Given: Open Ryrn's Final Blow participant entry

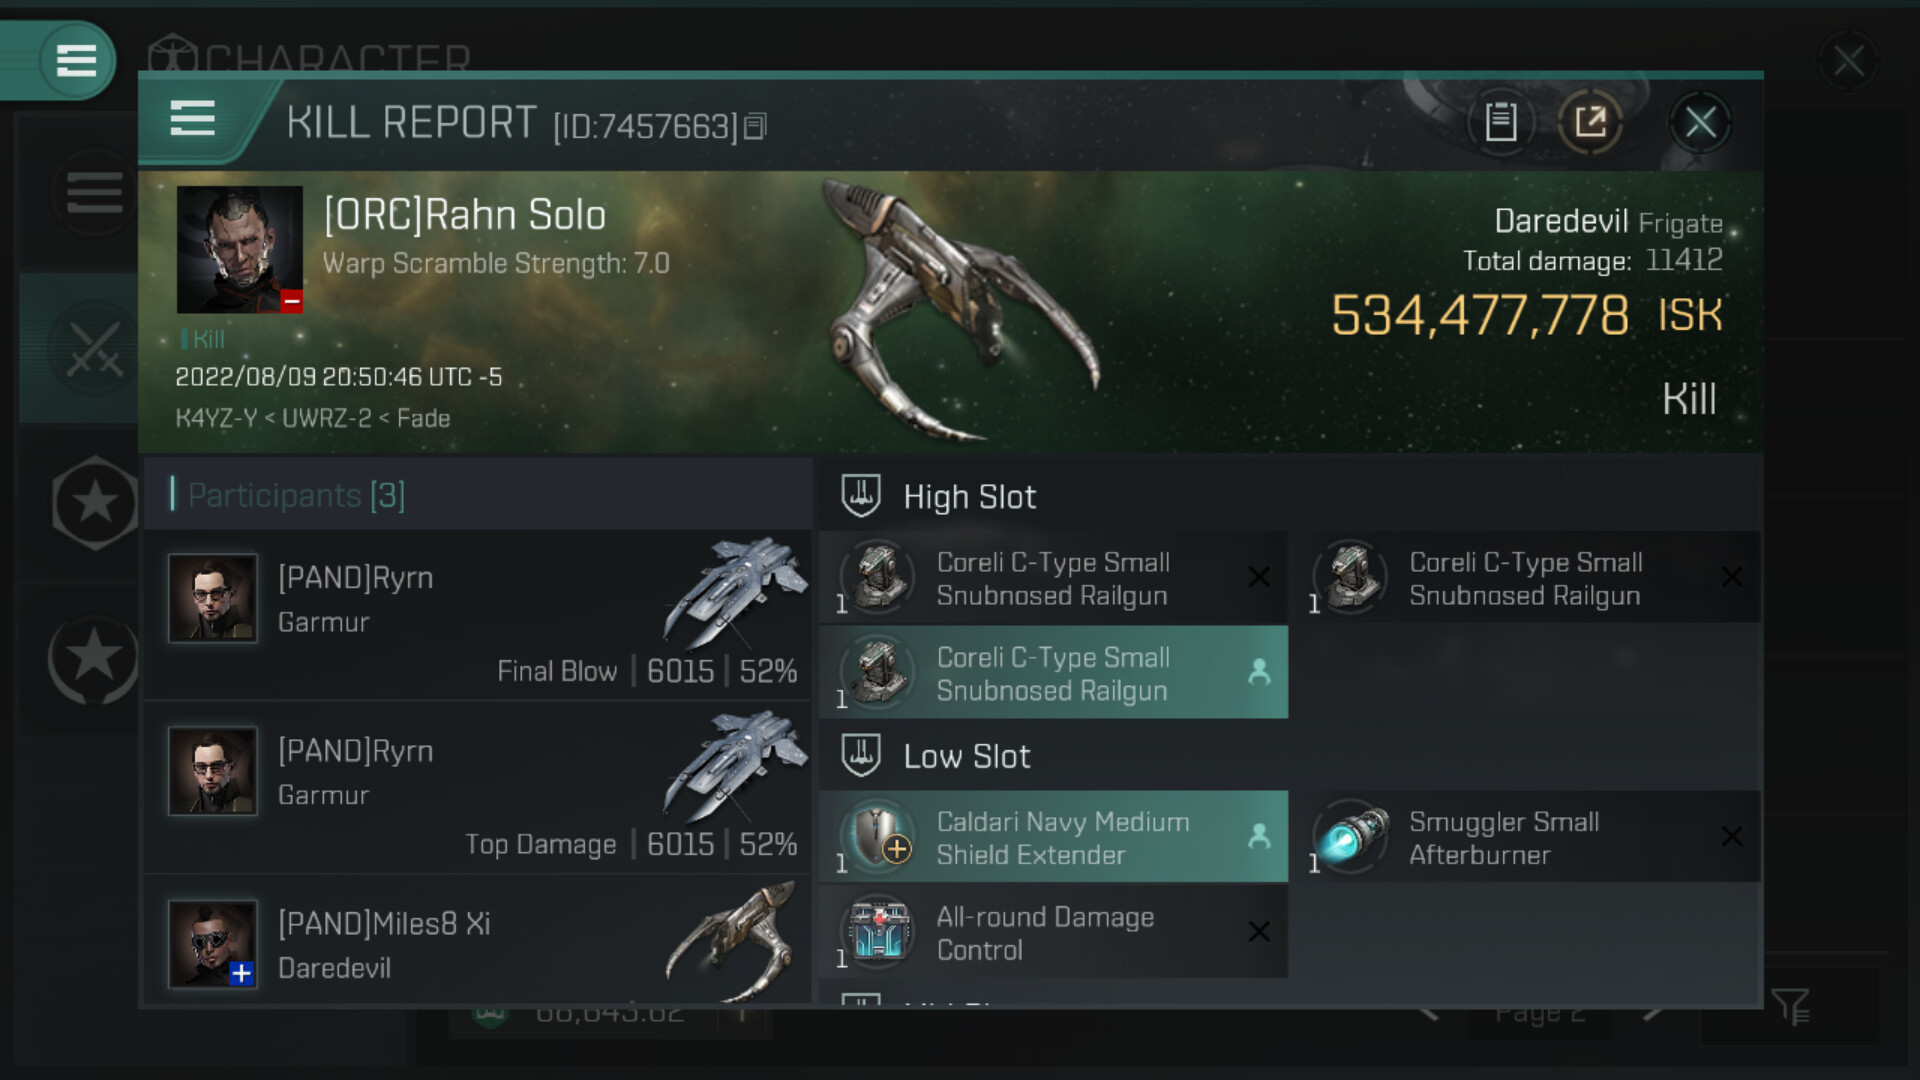Looking at the screenshot, I should (478, 614).
